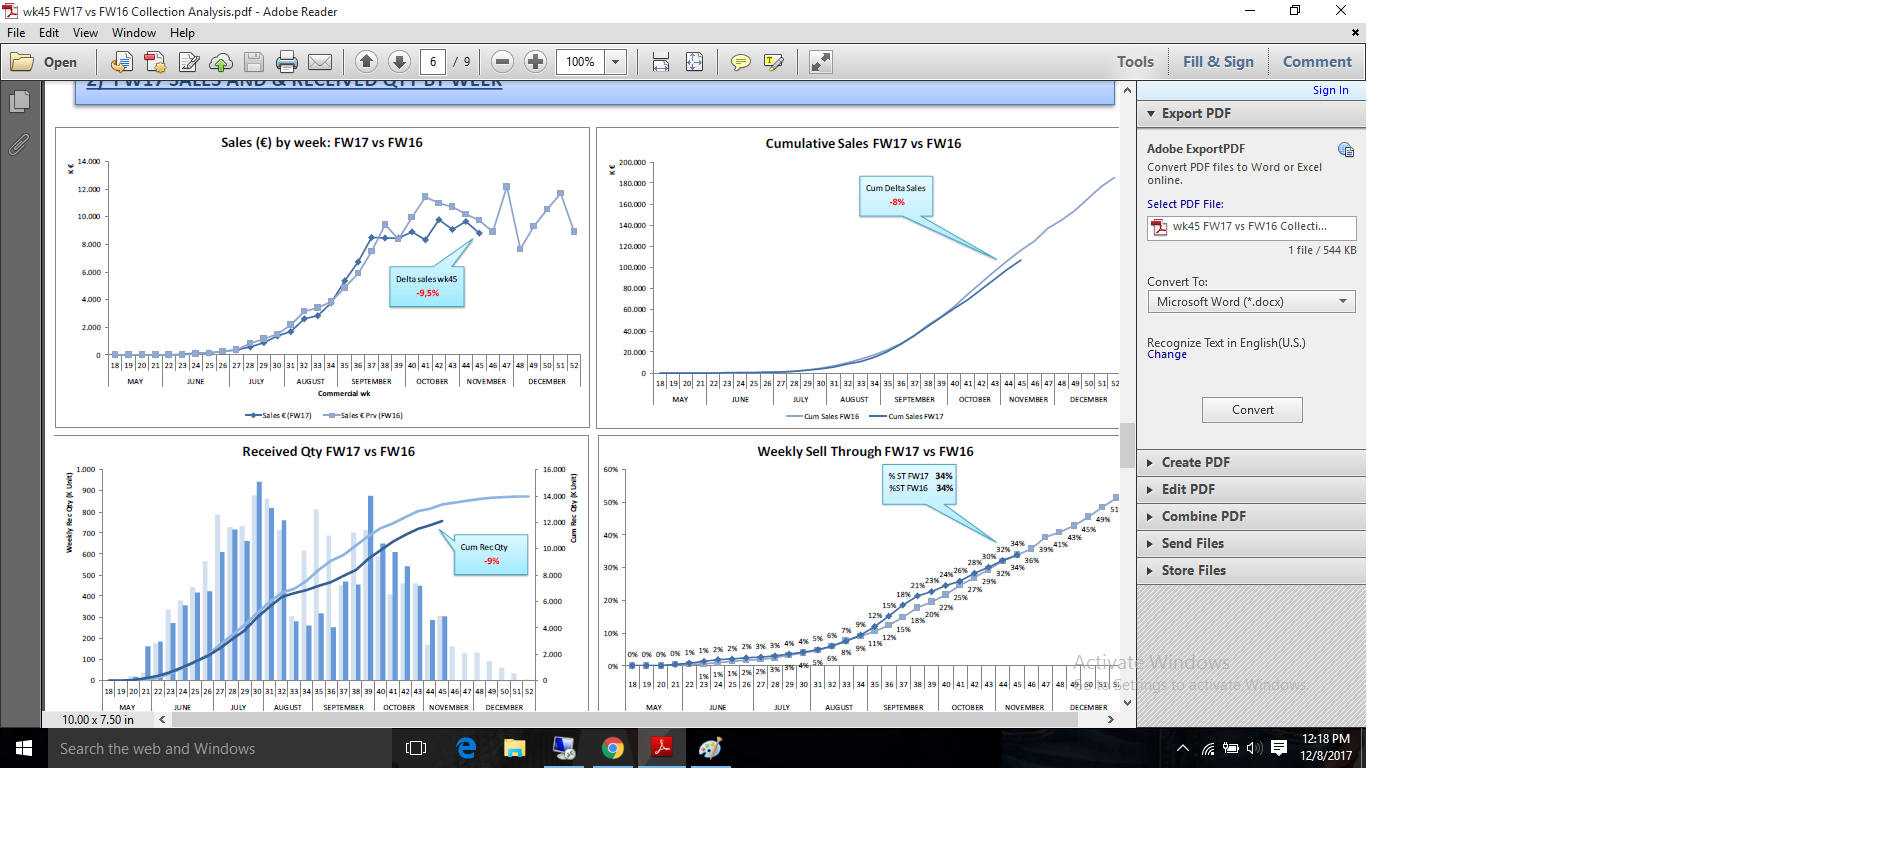Open the Paint app from the taskbar
This screenshot has height=854, width=1894.
coord(711,748)
